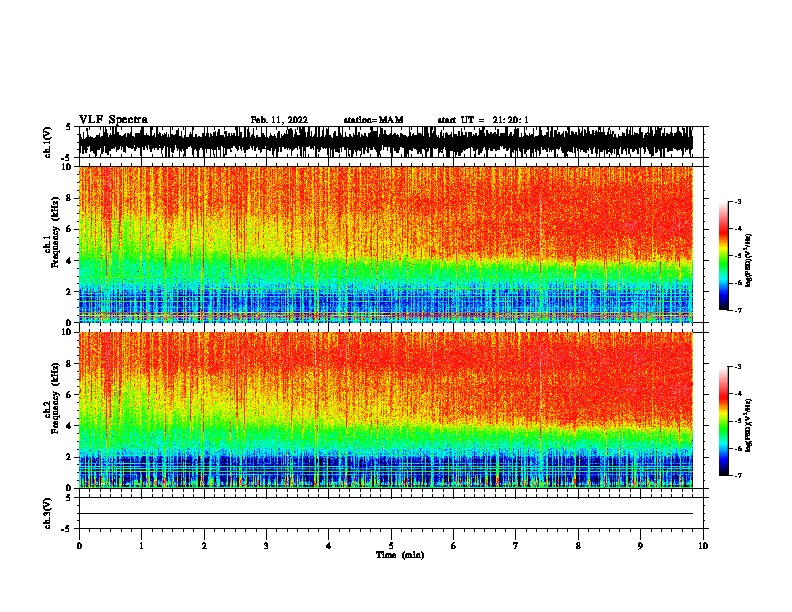Click the ch.1 voltage waveform strip
The width and height of the screenshot is (792, 612).
(386, 142)
